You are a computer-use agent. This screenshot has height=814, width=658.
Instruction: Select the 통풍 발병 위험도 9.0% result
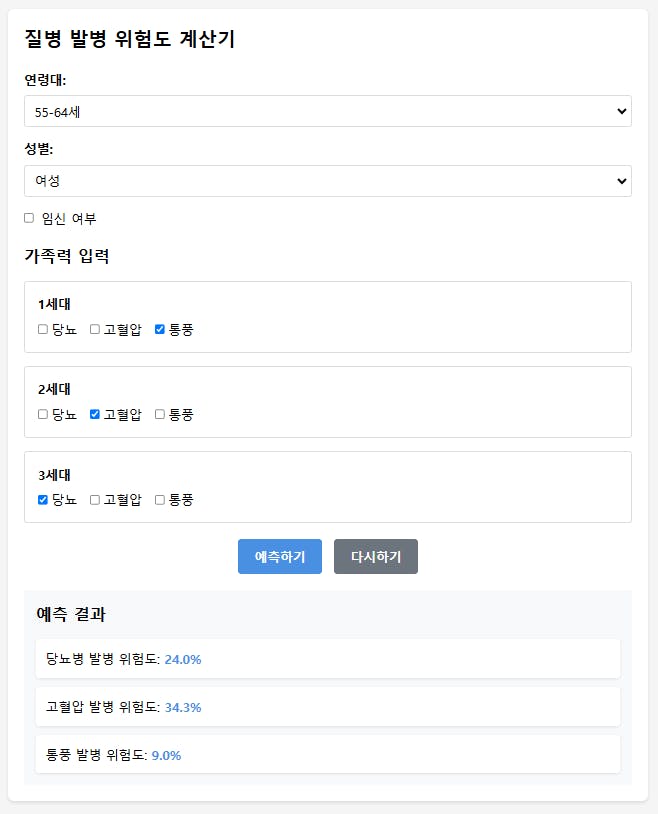pos(328,754)
